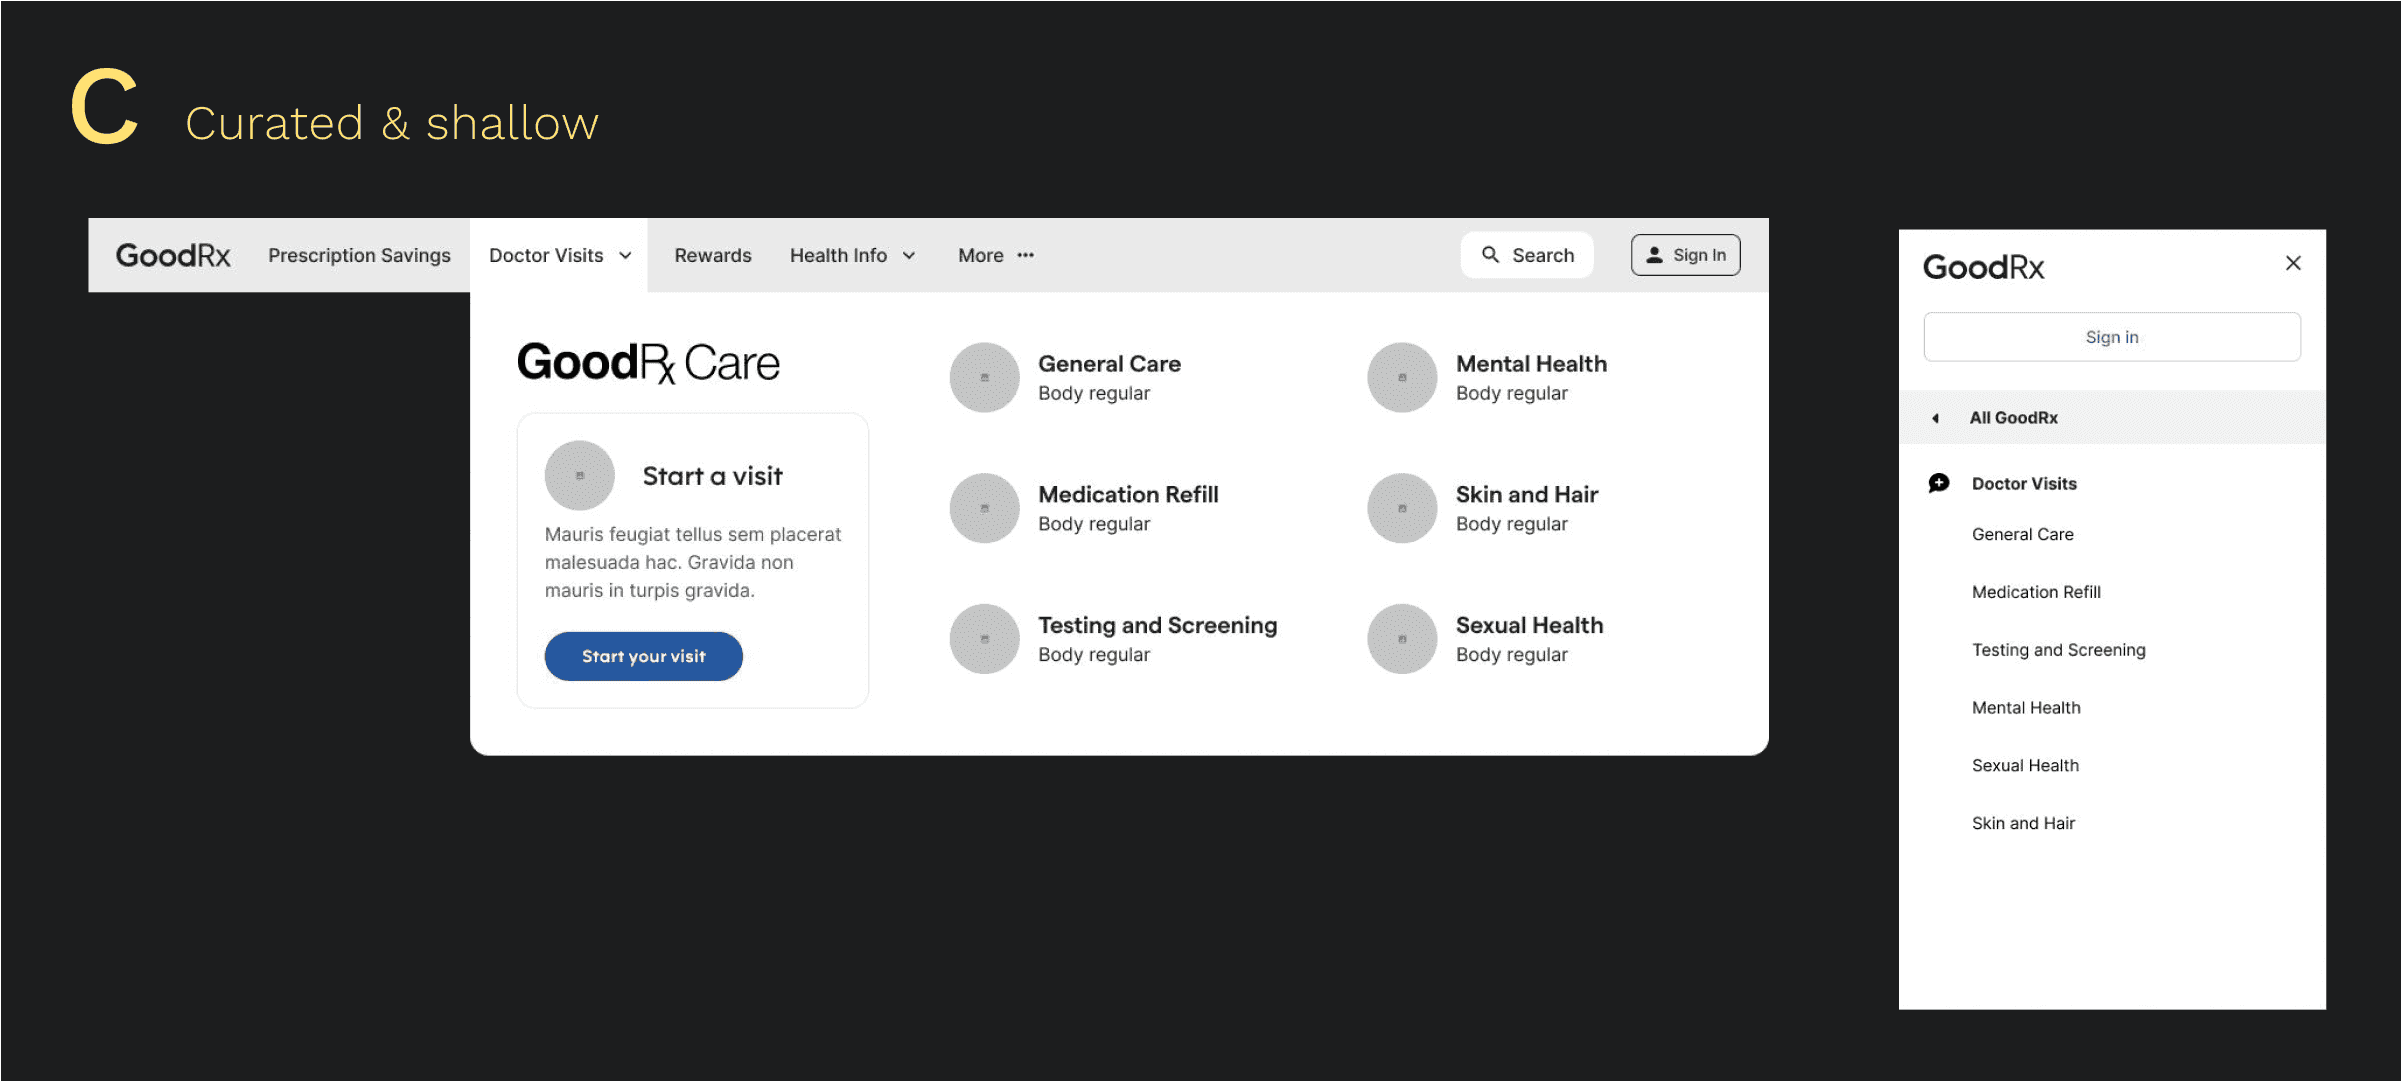
Task: Go back to All GoodRx
Action: [x=2112, y=418]
